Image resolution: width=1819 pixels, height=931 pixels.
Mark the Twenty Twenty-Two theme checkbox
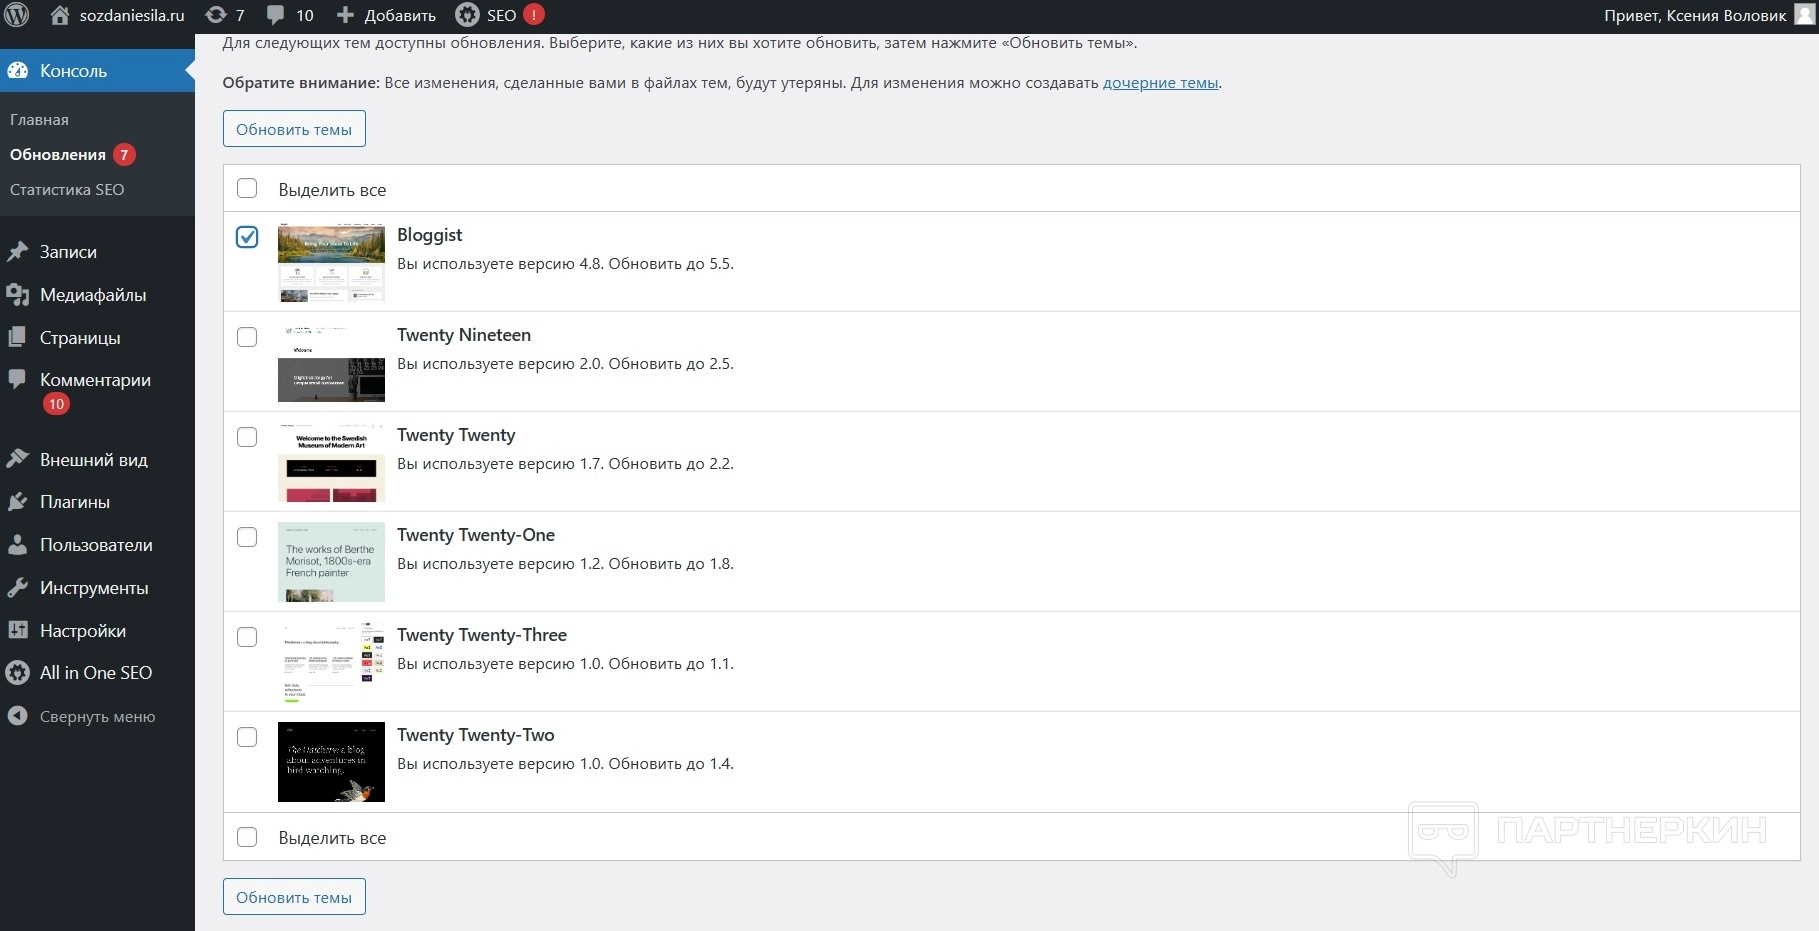click(x=247, y=737)
